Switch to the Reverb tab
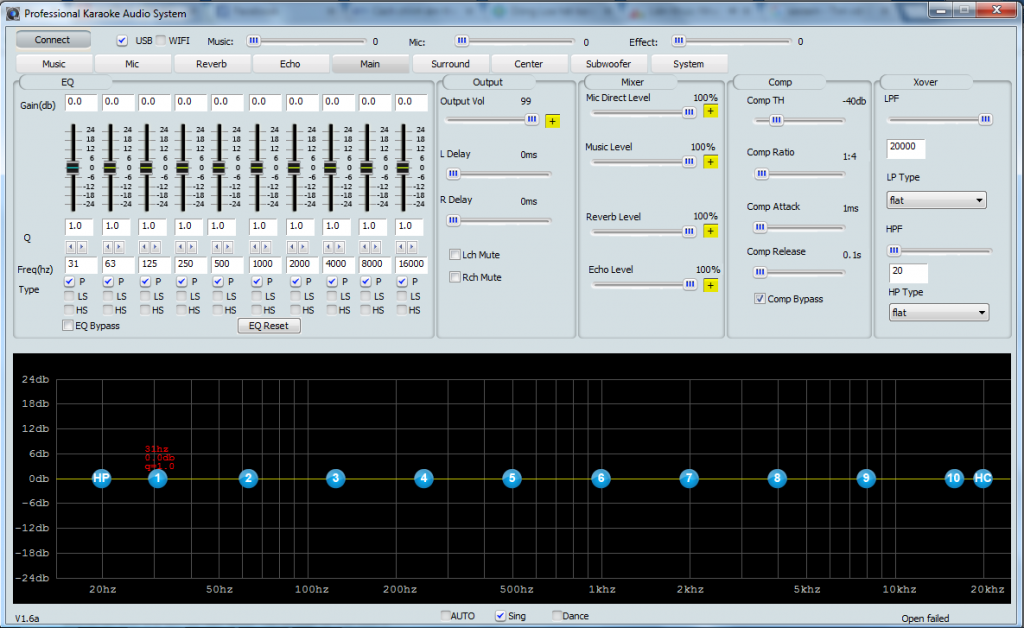Image resolution: width=1024 pixels, height=628 pixels. tap(211, 64)
